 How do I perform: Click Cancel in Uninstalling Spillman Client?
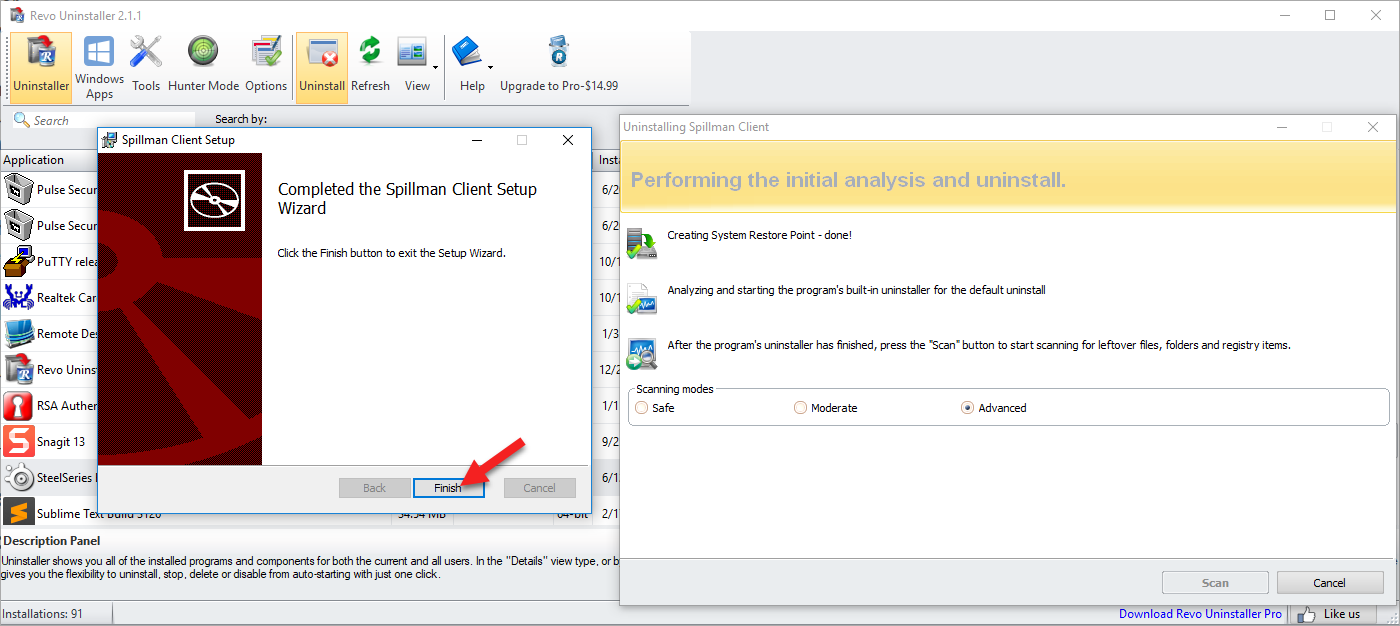1330,583
